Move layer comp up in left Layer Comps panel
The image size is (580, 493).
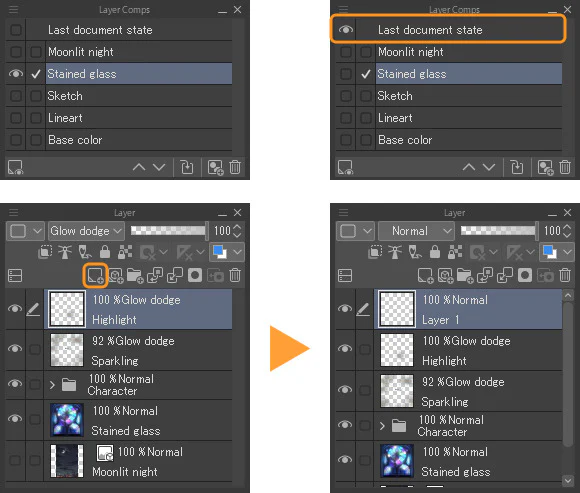tap(139, 168)
